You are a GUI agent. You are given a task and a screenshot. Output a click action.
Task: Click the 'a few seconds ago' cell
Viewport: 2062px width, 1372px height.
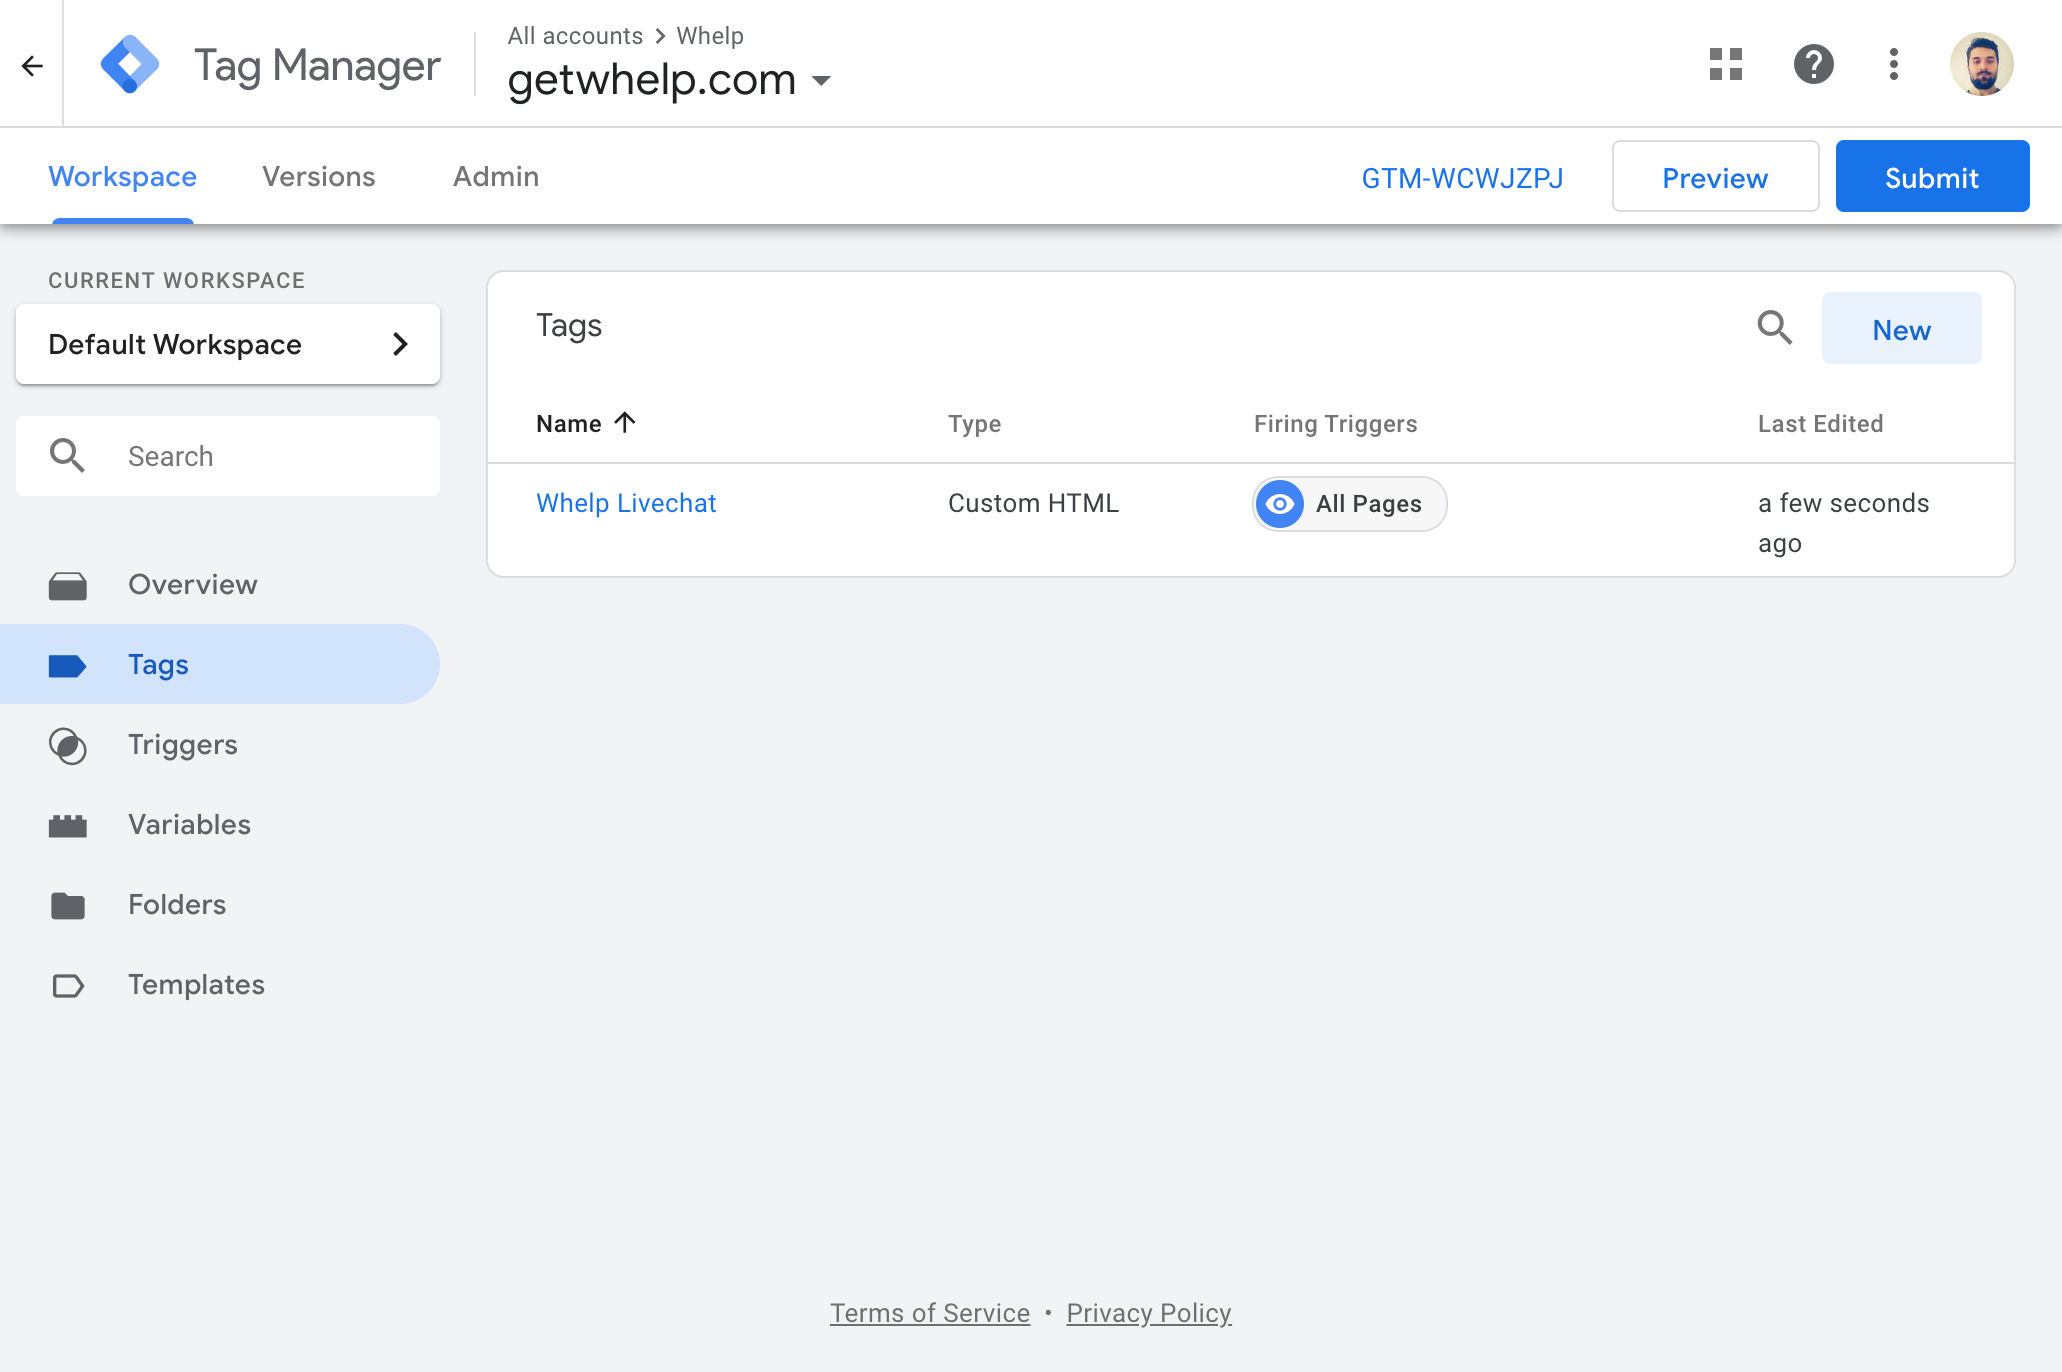(1843, 523)
